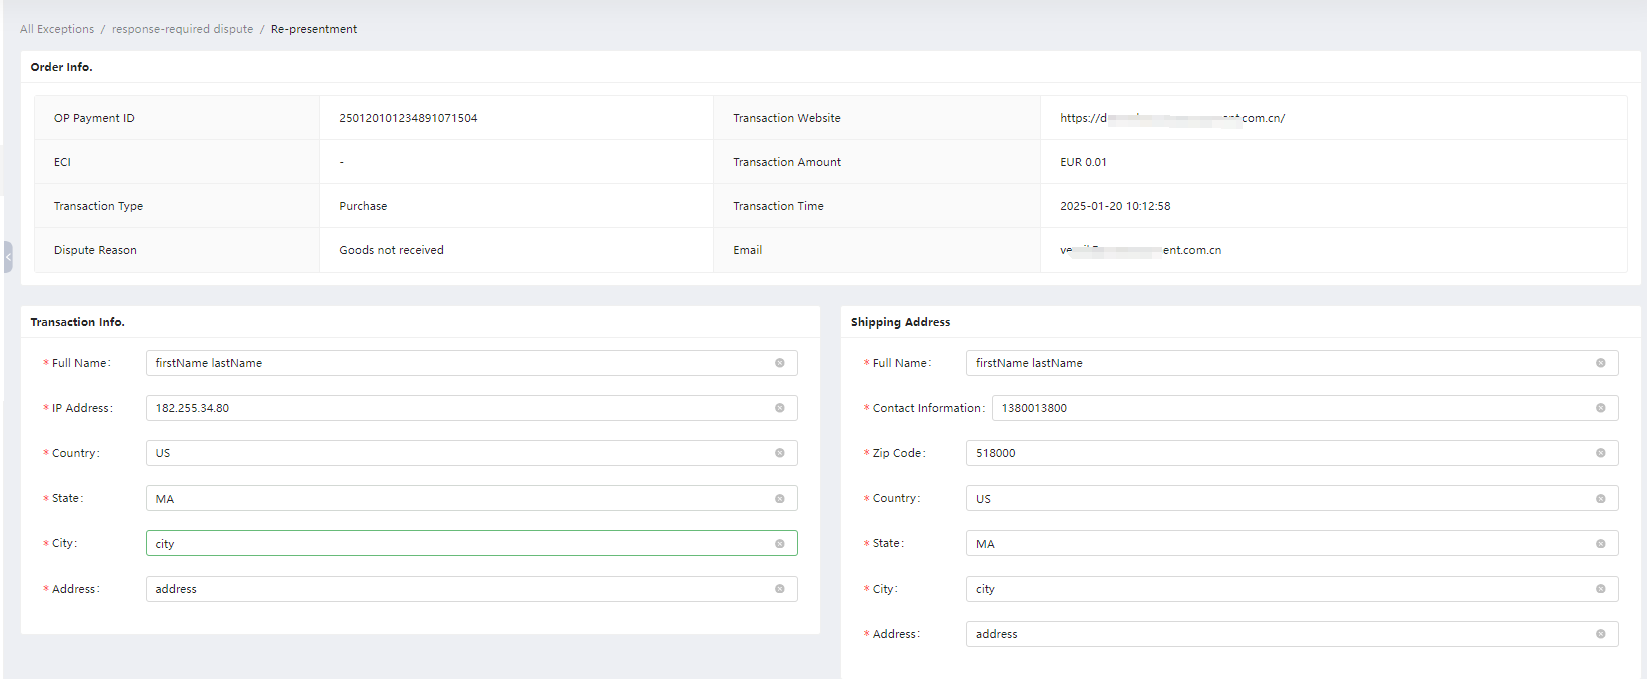Go to All Exceptions breadcrumb
The image size is (1647, 679).
(x=57, y=29)
